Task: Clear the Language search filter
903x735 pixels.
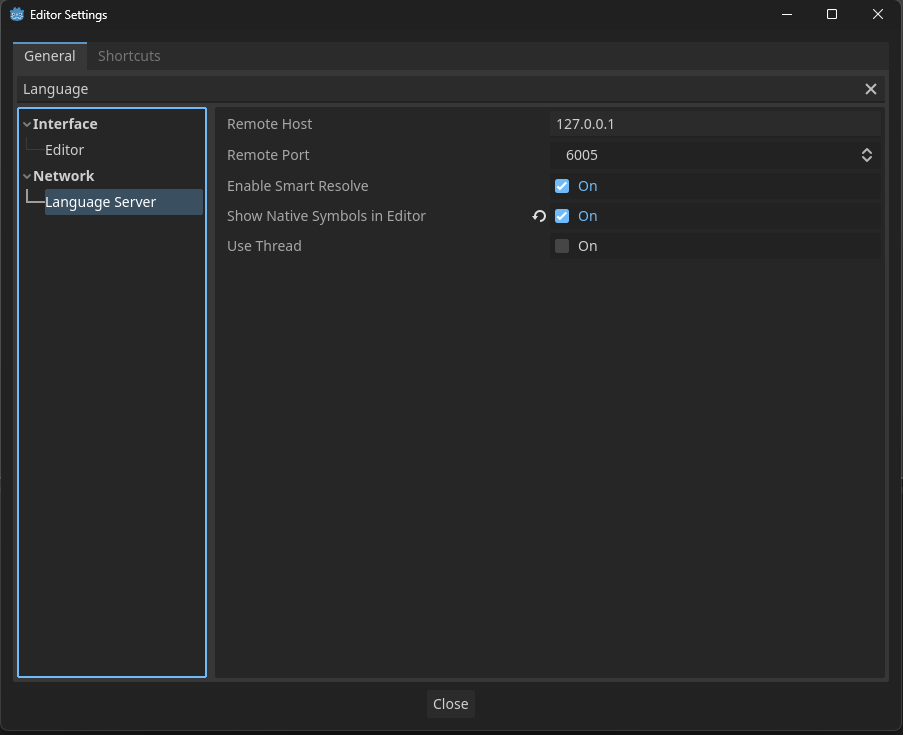Action: click(870, 89)
